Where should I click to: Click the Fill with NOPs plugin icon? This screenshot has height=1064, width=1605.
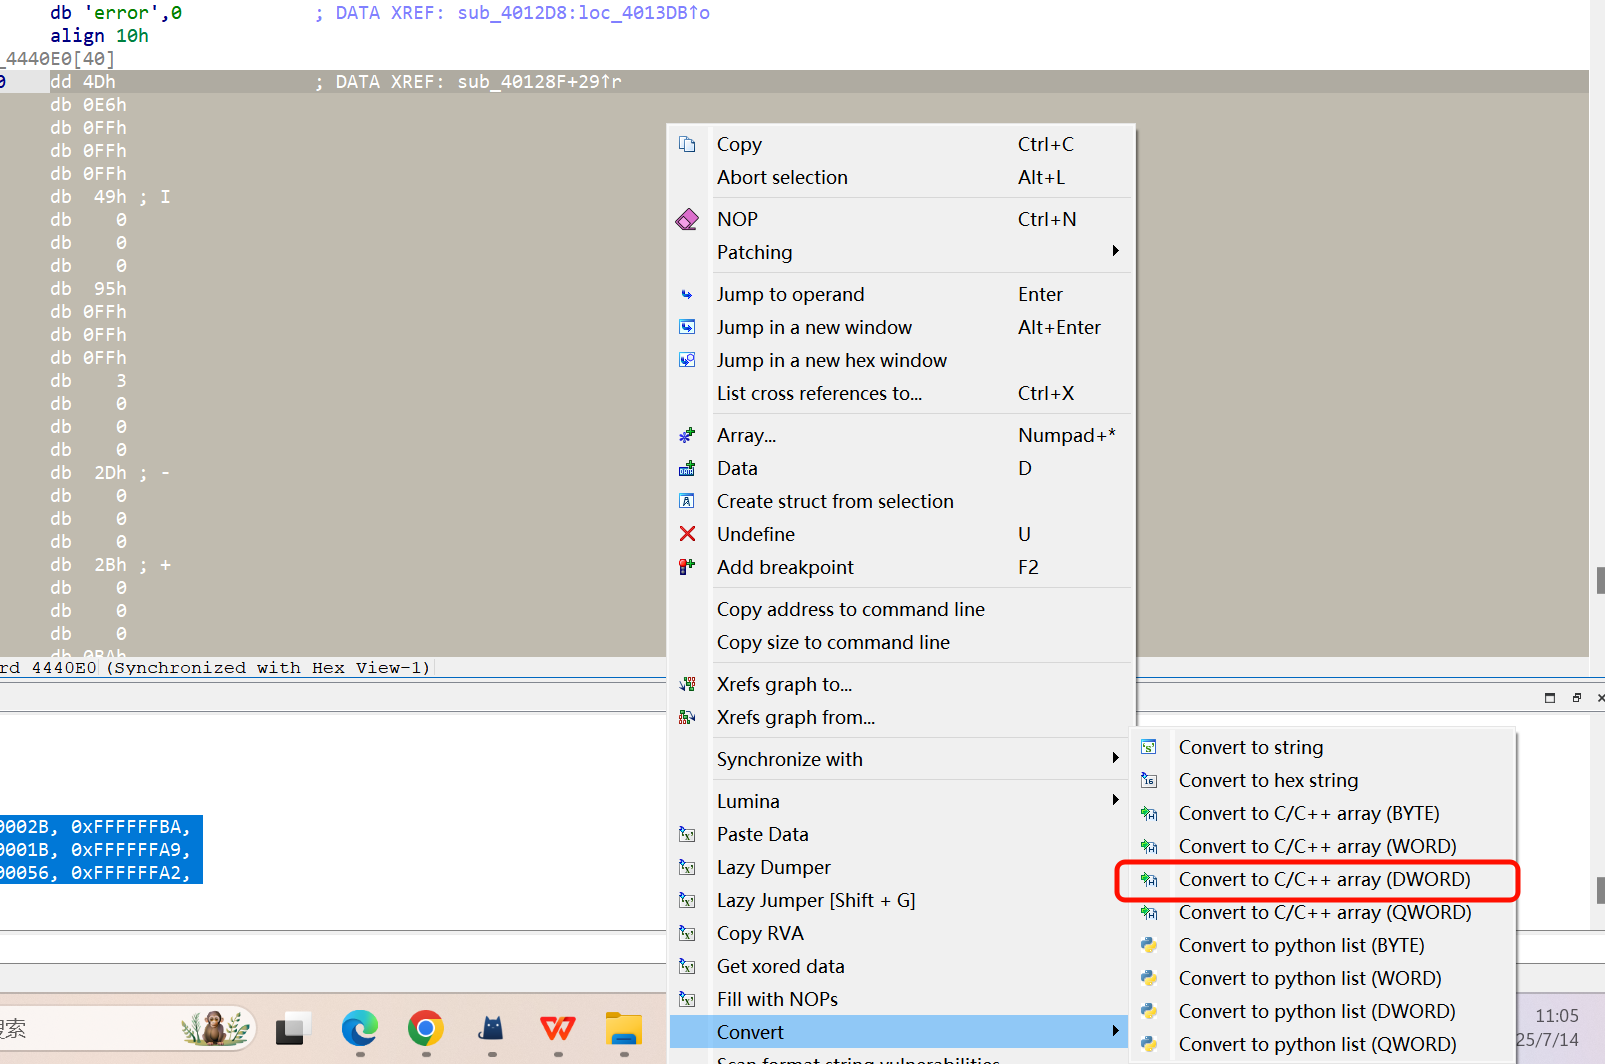[687, 999]
